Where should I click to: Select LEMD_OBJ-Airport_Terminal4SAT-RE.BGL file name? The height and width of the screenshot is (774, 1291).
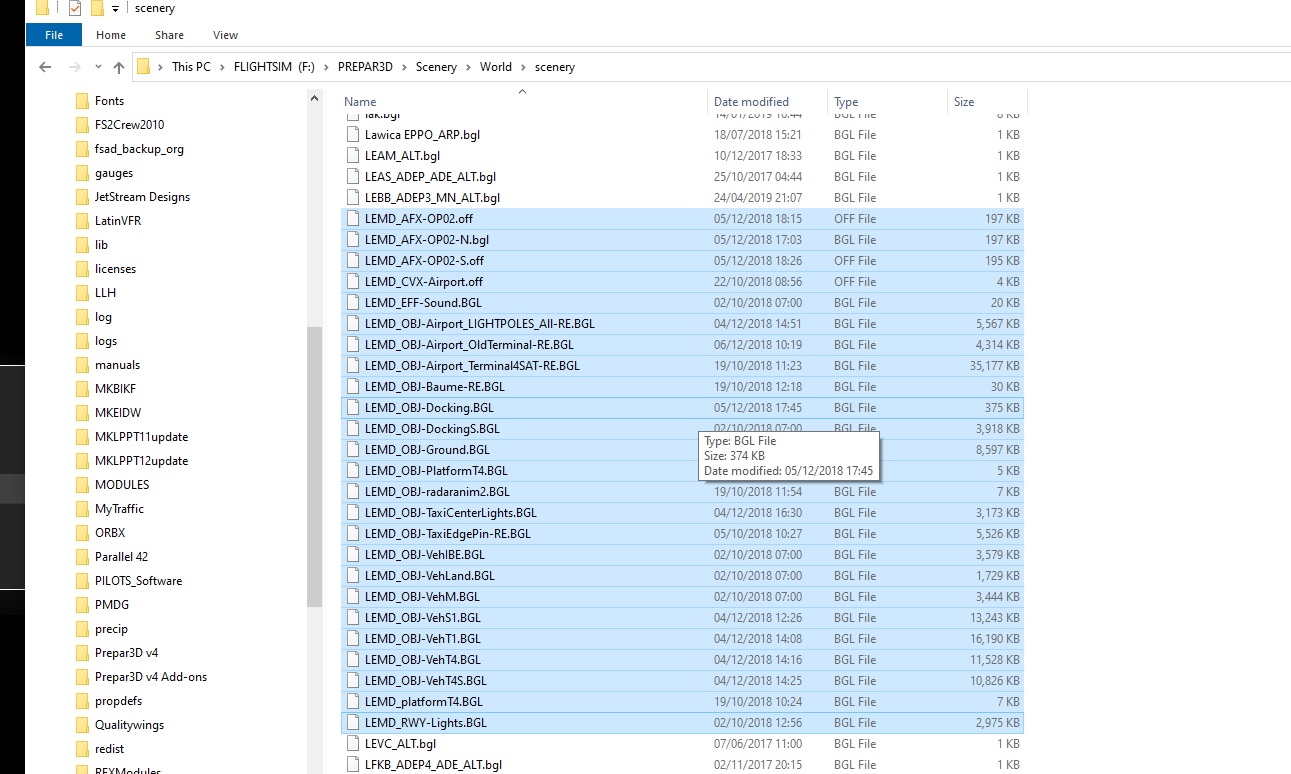[472, 366]
